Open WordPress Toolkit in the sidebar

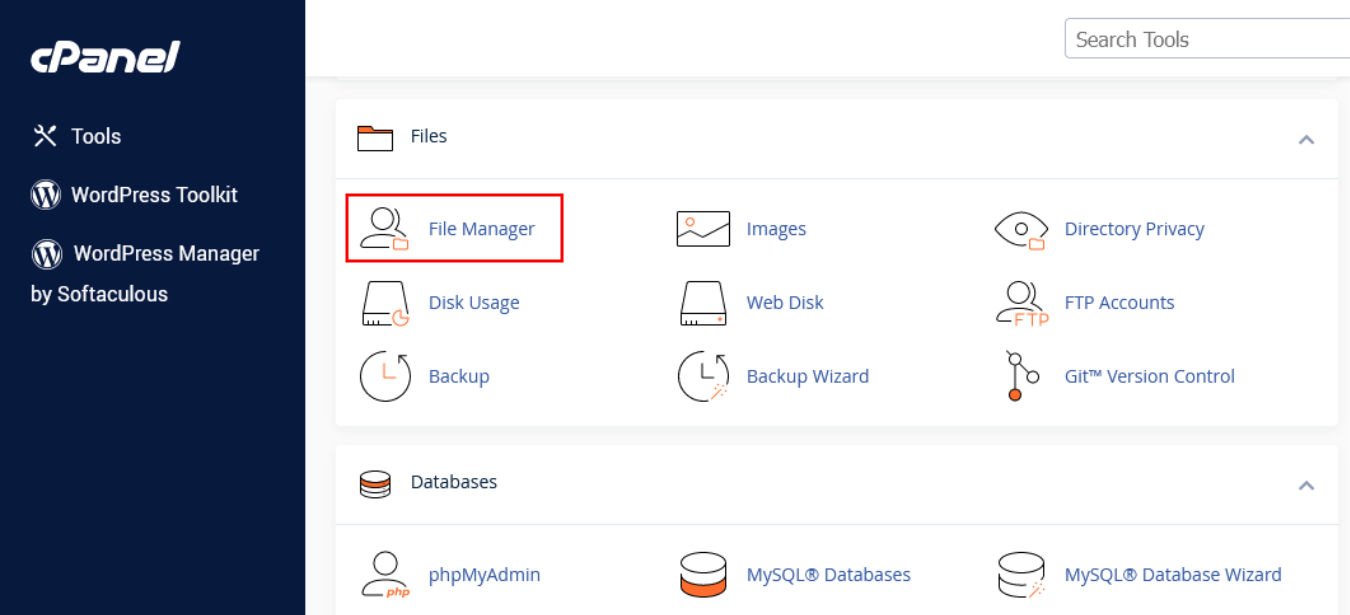click(134, 195)
